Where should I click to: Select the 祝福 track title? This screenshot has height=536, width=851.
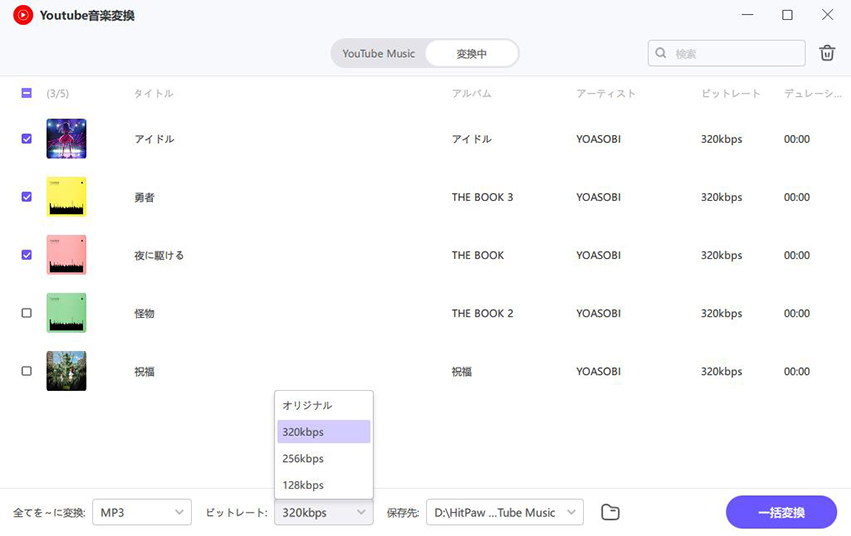144,372
